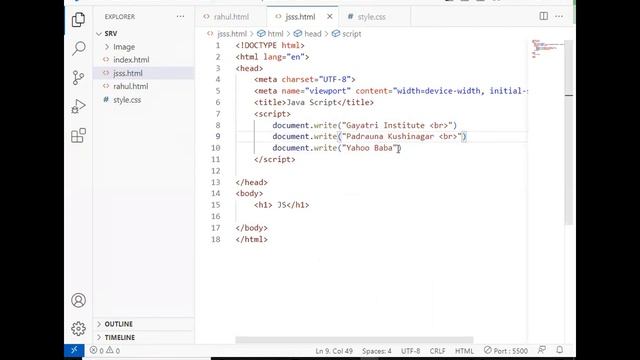Click the <h1> JS</h1> line
Screen dimensions: 640x360
pyautogui.click(x=281, y=205)
